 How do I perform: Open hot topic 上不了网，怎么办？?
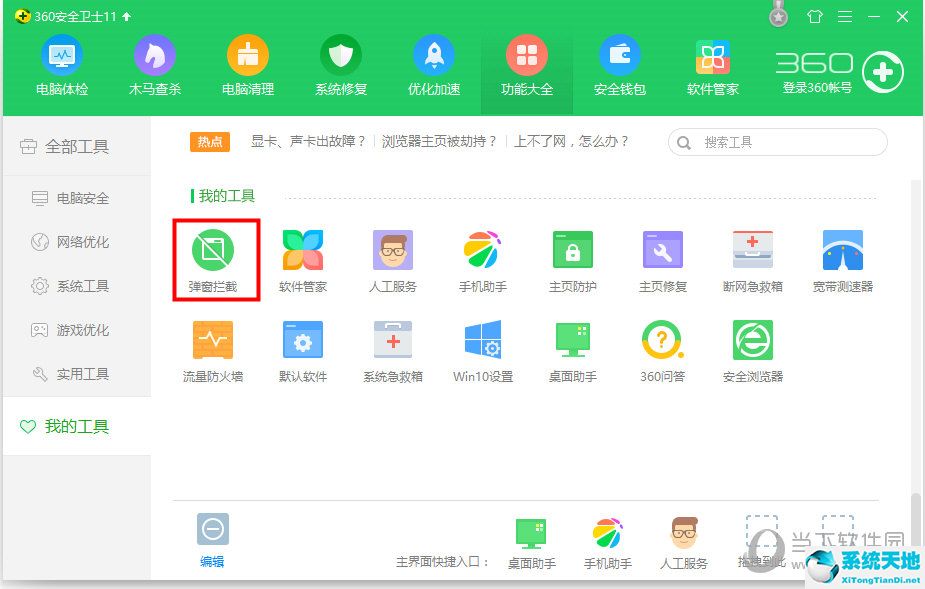(x=572, y=142)
